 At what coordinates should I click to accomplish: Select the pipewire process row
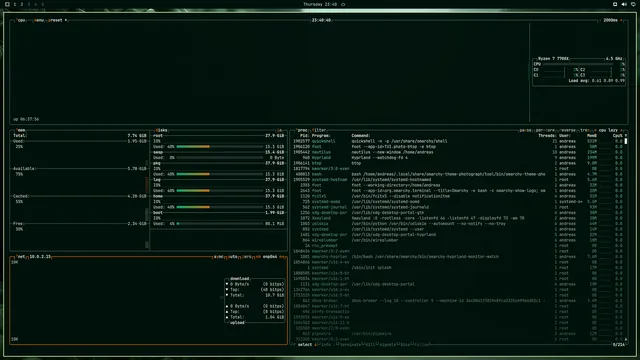pyautogui.click(x=458, y=334)
